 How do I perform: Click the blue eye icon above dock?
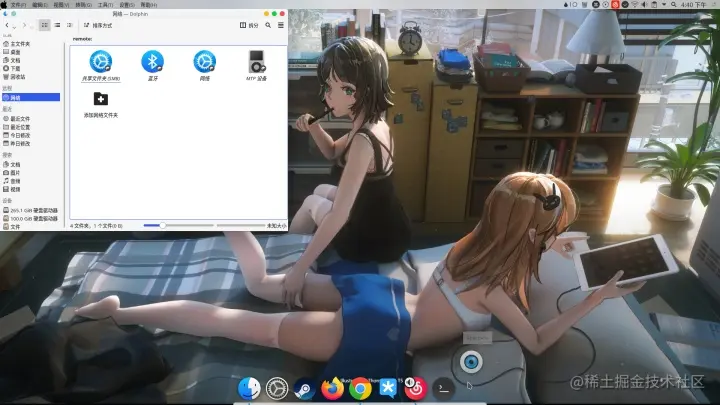tap(471, 362)
